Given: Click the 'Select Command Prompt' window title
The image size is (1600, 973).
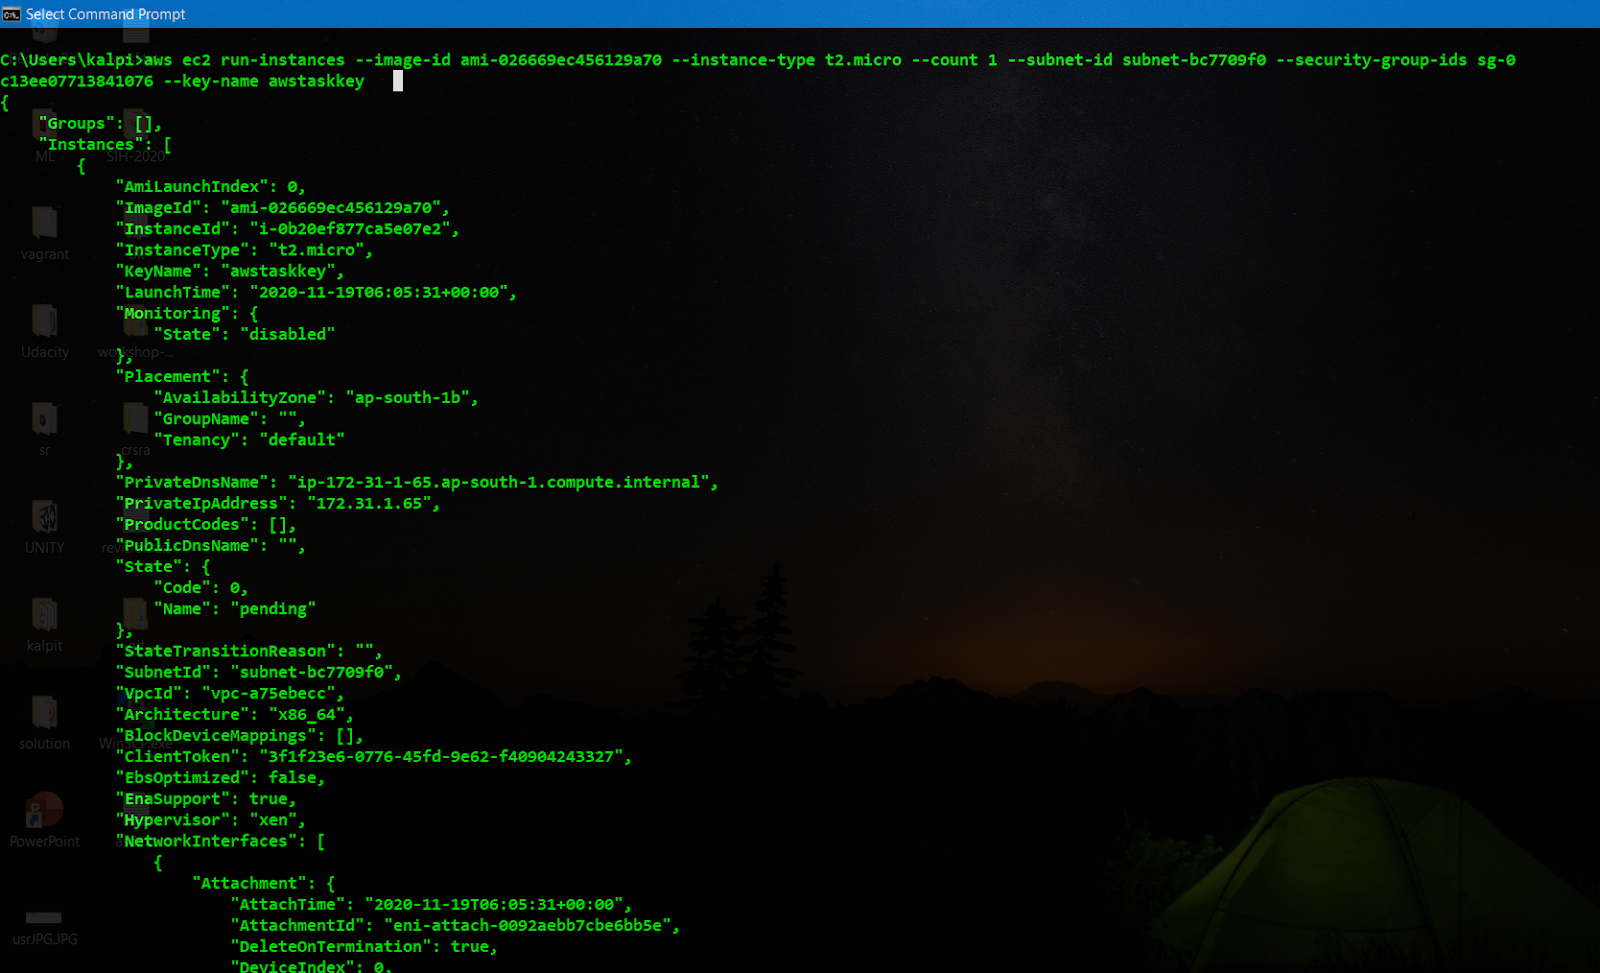Looking at the screenshot, I should (105, 14).
